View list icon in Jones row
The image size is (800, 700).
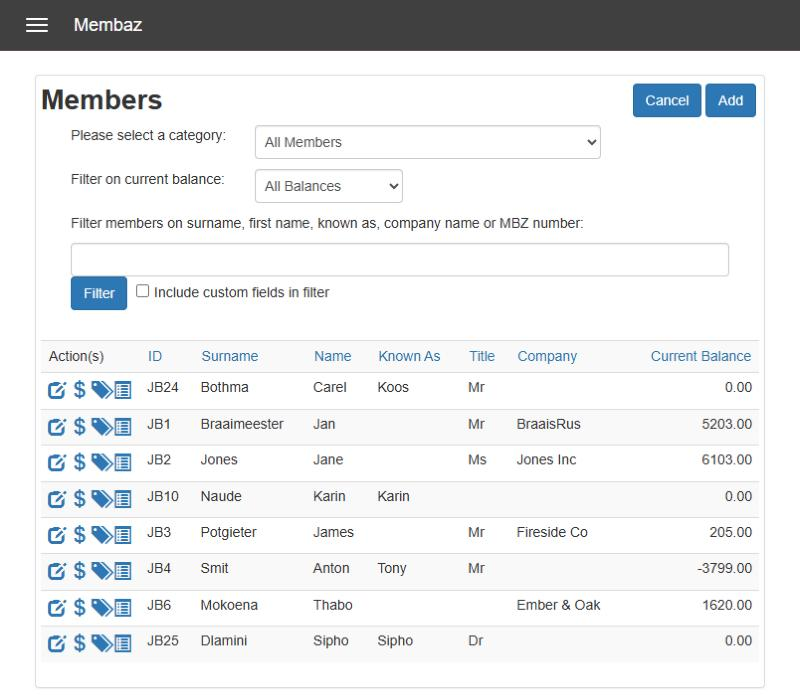[x=122, y=462]
